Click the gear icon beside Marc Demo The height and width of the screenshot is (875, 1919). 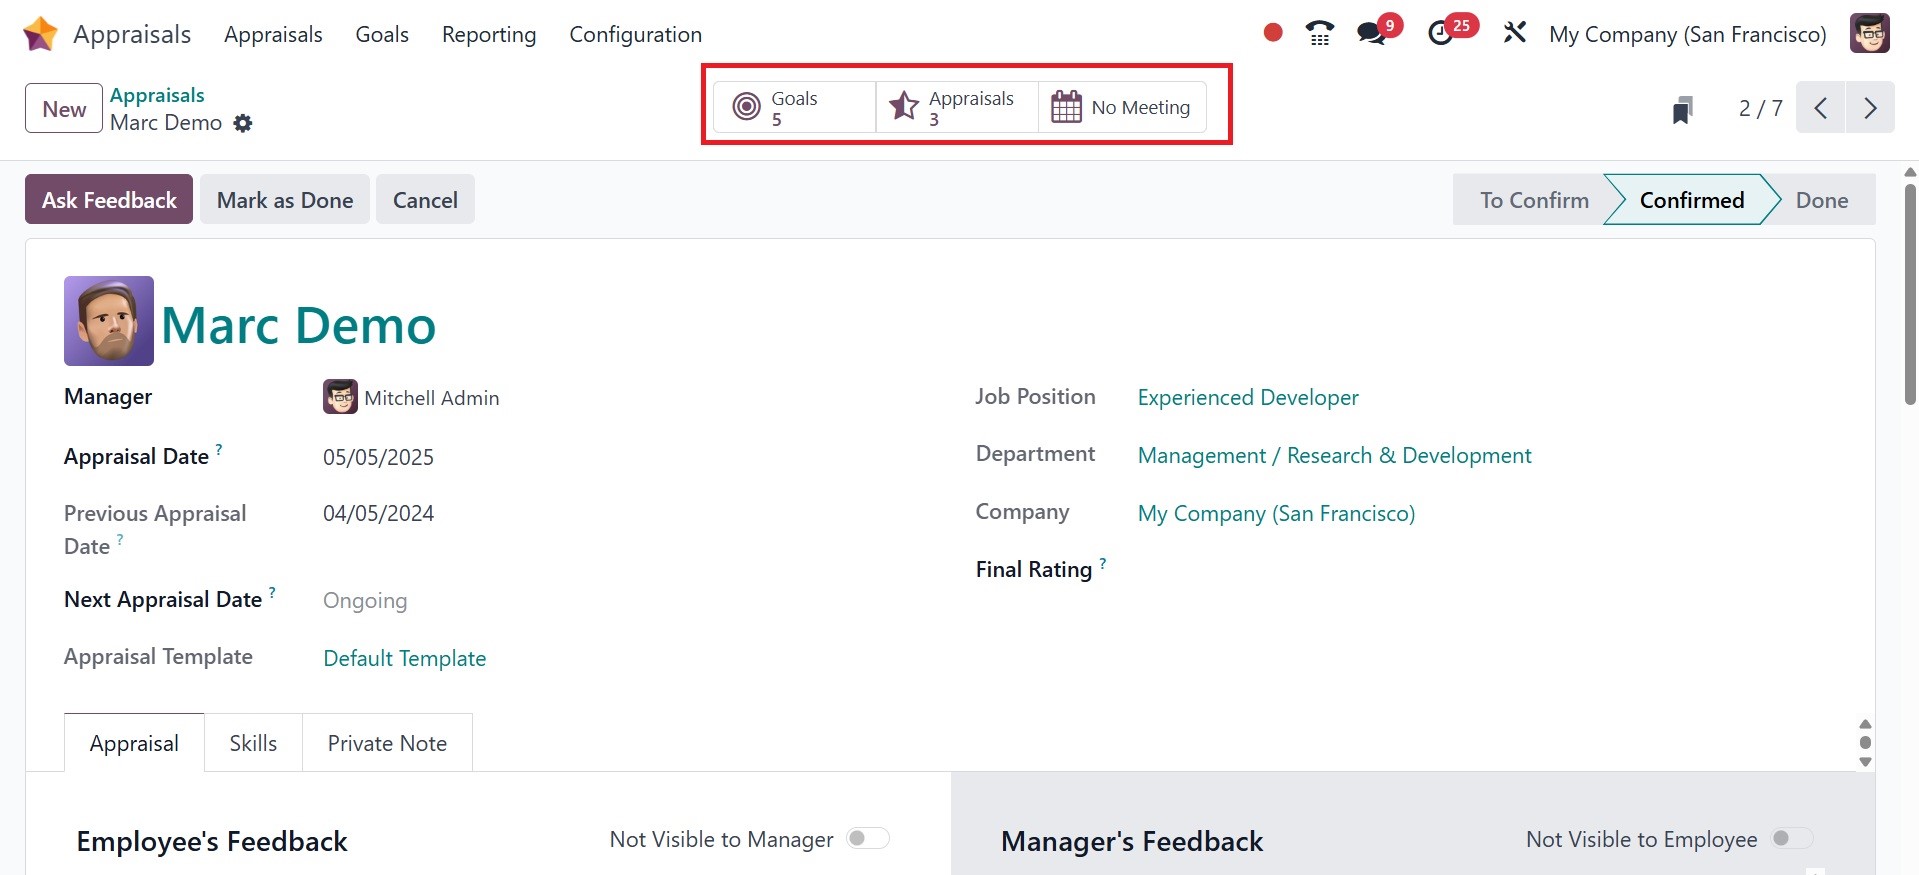pyautogui.click(x=243, y=123)
